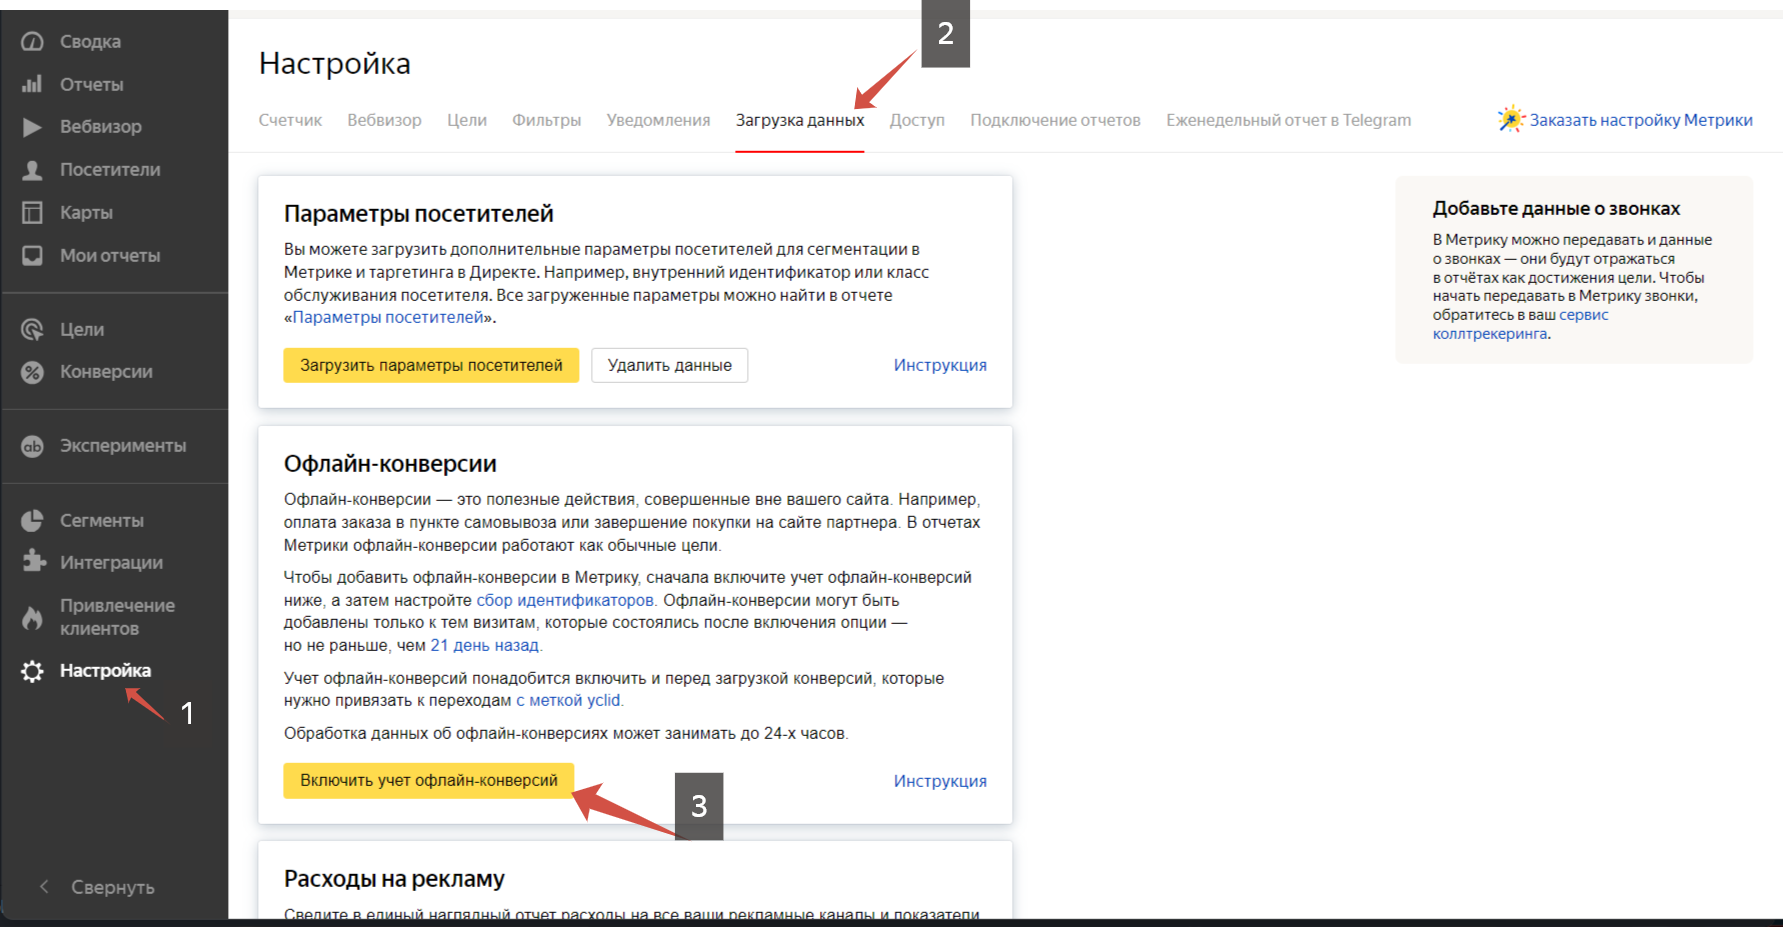Click the Мои отчеты icon
The image size is (1783, 927).
[32, 255]
